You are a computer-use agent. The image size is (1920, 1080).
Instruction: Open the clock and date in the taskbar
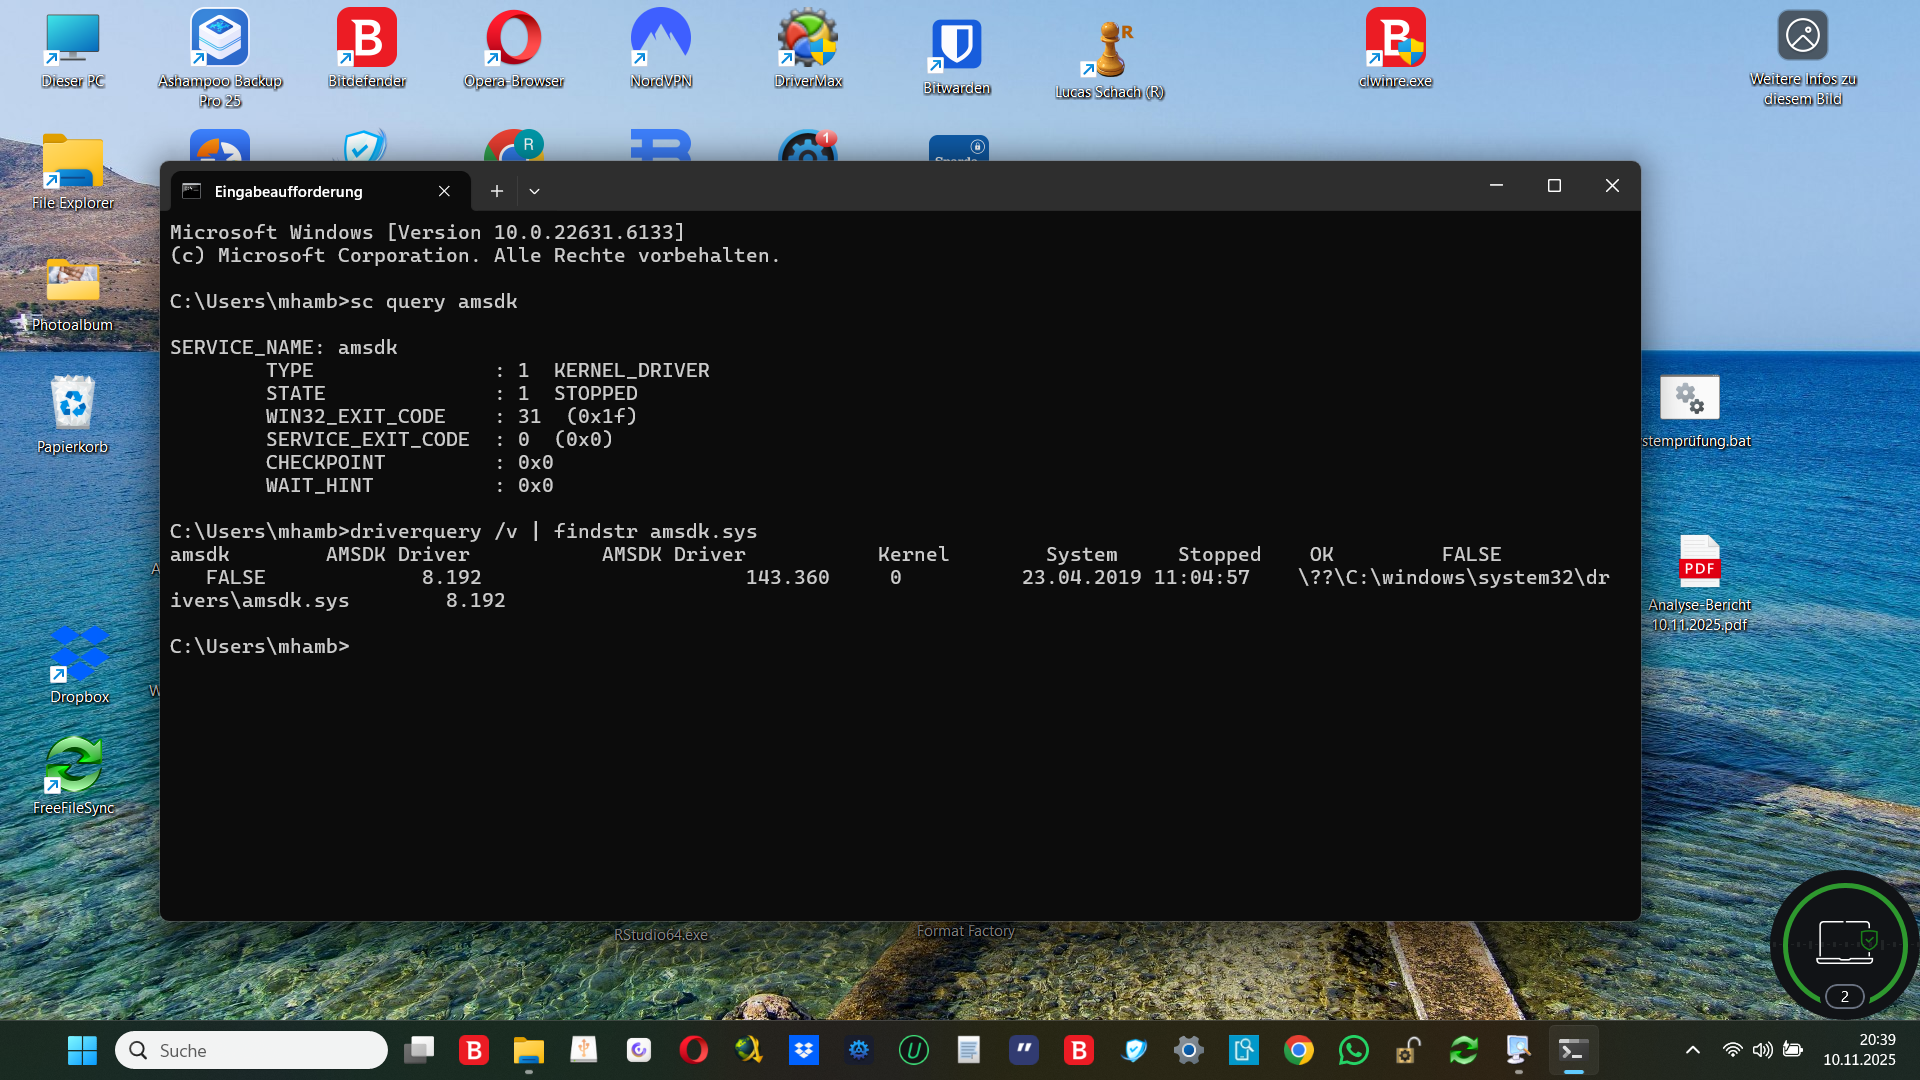1858,1050
